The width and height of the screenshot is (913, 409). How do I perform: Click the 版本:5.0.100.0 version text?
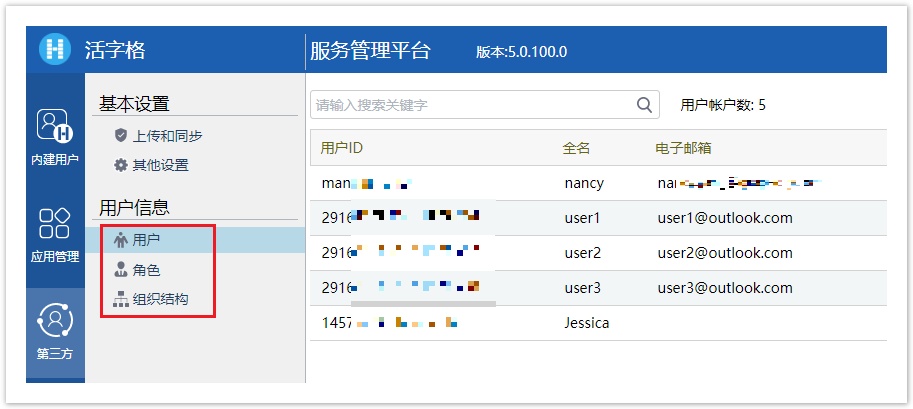pyautogui.click(x=521, y=52)
